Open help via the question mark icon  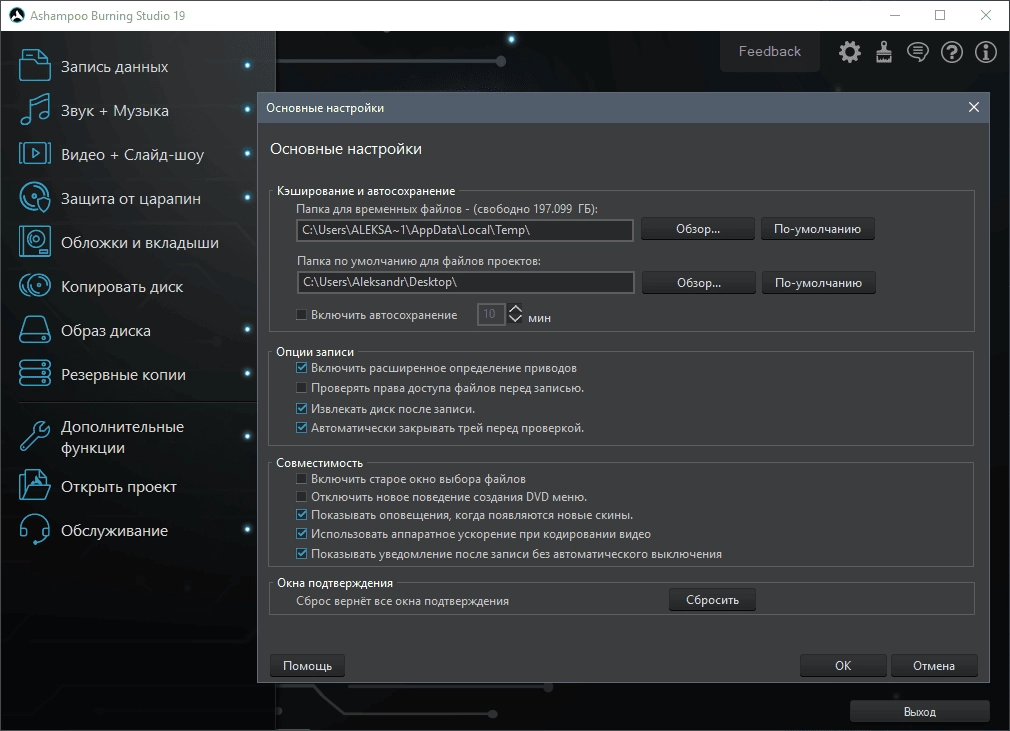[x=952, y=52]
